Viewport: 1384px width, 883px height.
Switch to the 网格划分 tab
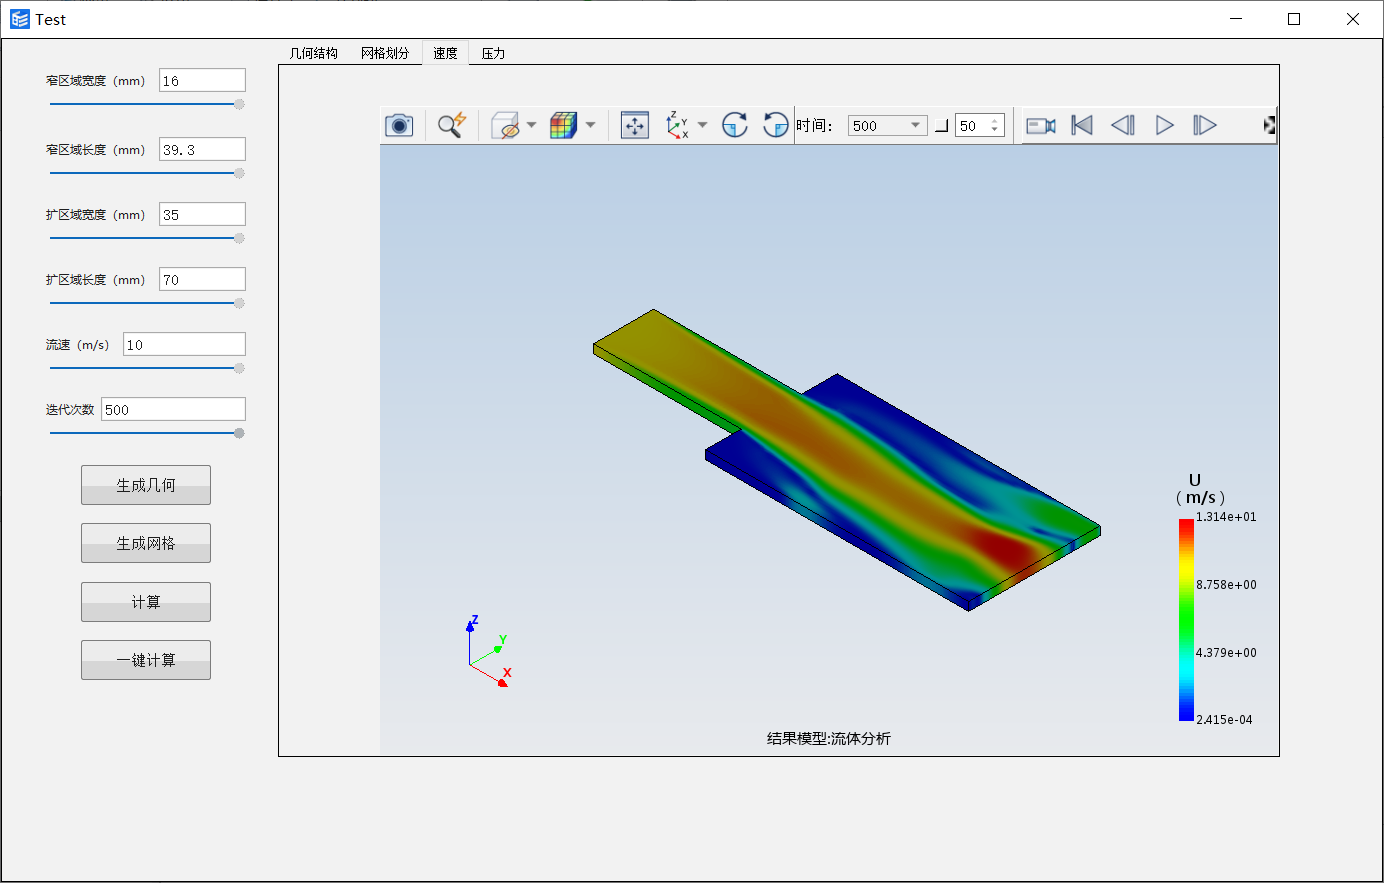coord(385,53)
